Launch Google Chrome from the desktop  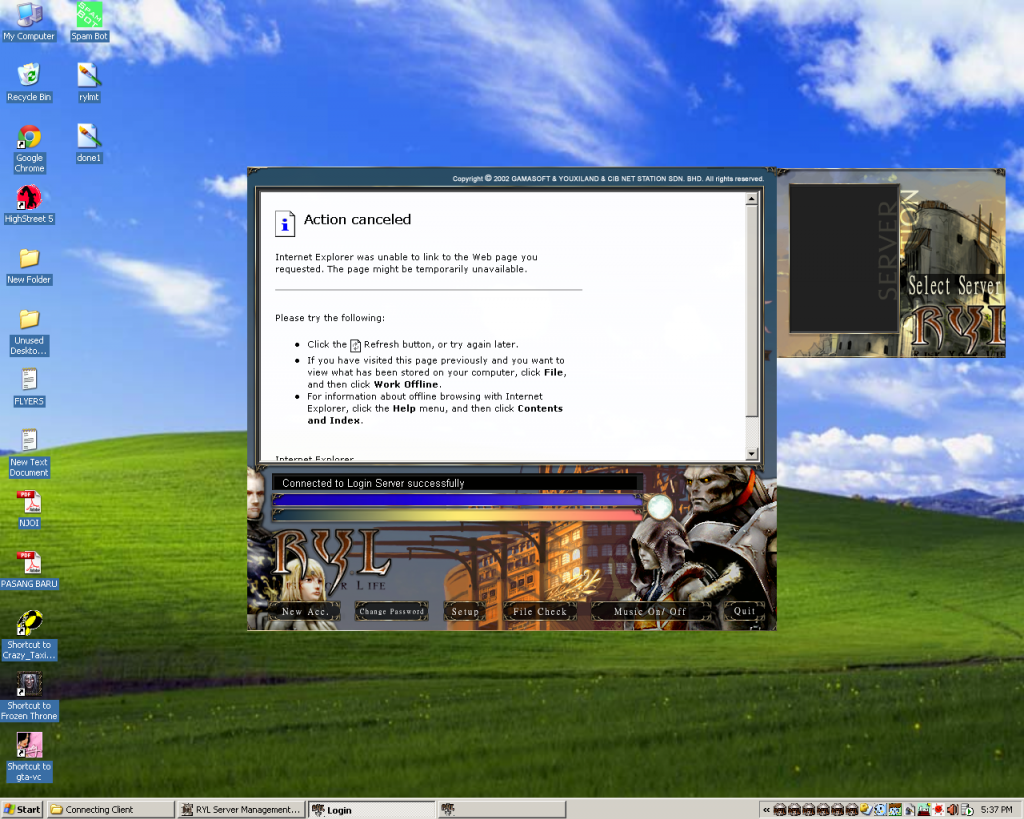pos(29,138)
